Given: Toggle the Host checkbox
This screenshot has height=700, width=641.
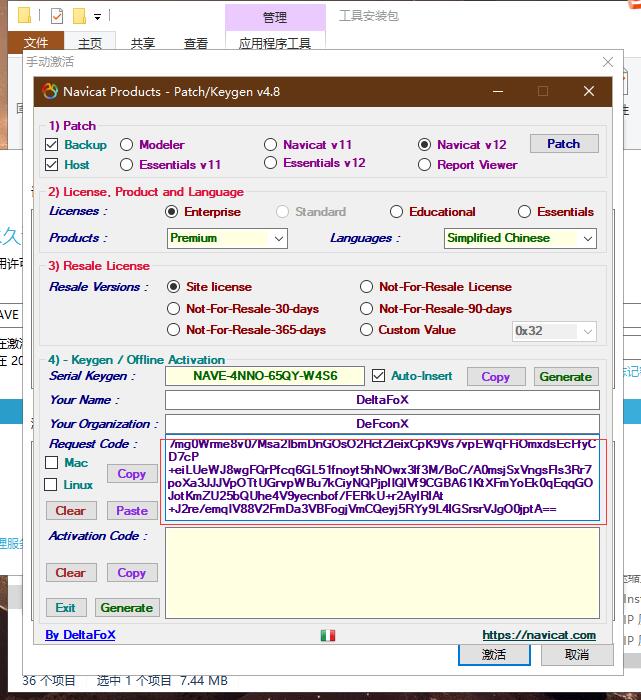Looking at the screenshot, I should [51, 165].
